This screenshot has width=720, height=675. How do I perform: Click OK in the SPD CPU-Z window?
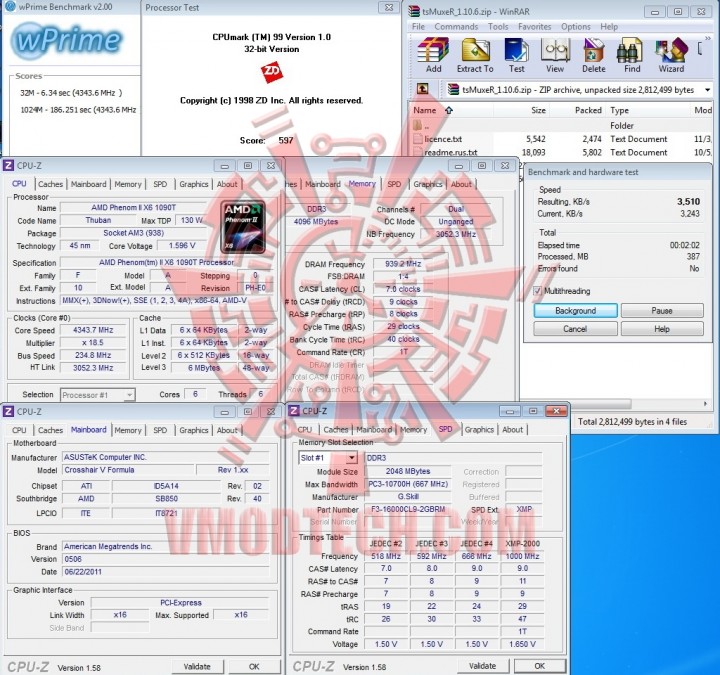point(540,666)
